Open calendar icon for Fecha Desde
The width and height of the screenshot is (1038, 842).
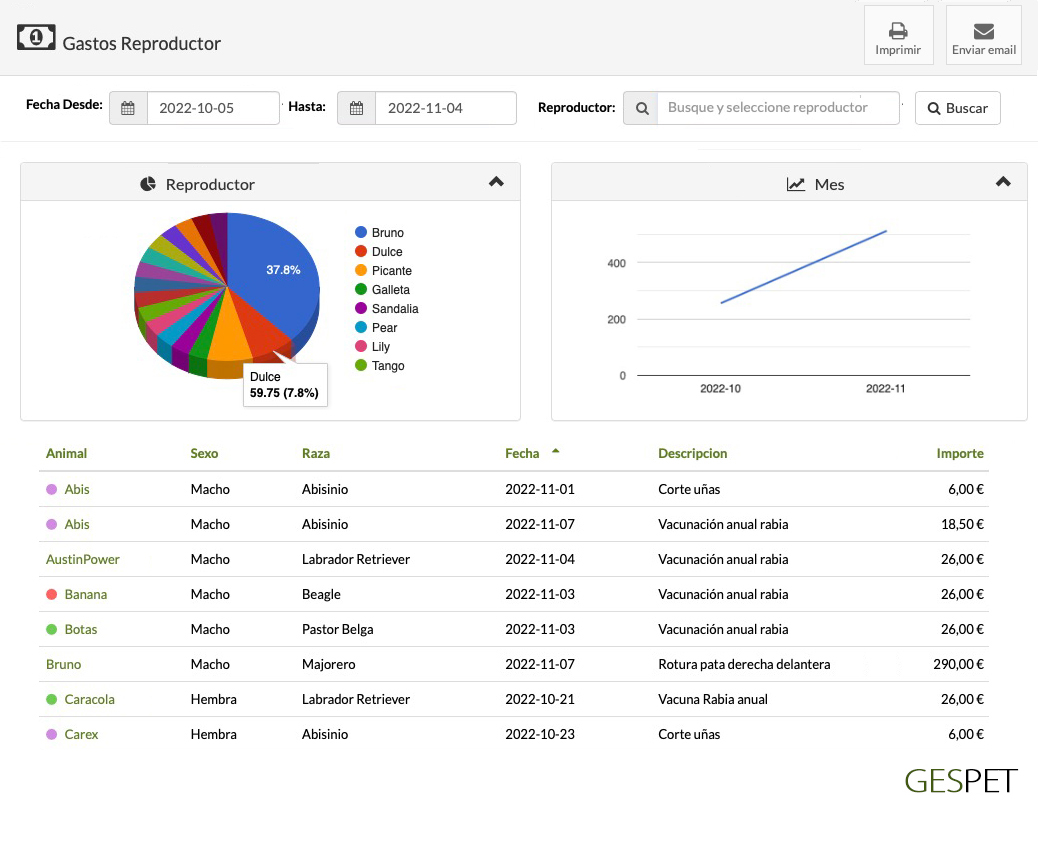pyautogui.click(x=128, y=108)
